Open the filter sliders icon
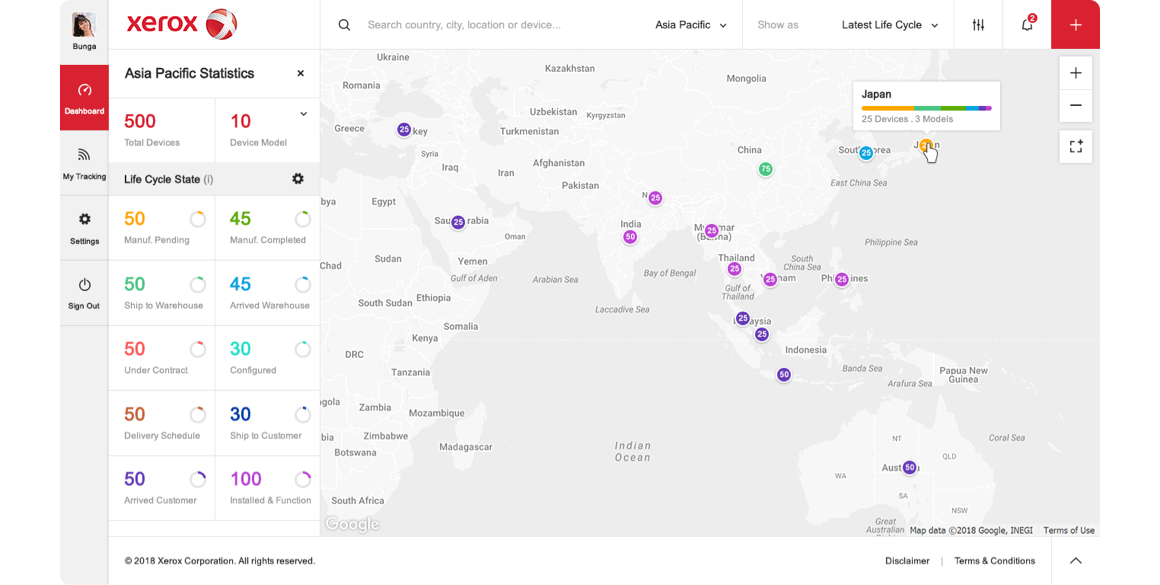 [978, 24]
